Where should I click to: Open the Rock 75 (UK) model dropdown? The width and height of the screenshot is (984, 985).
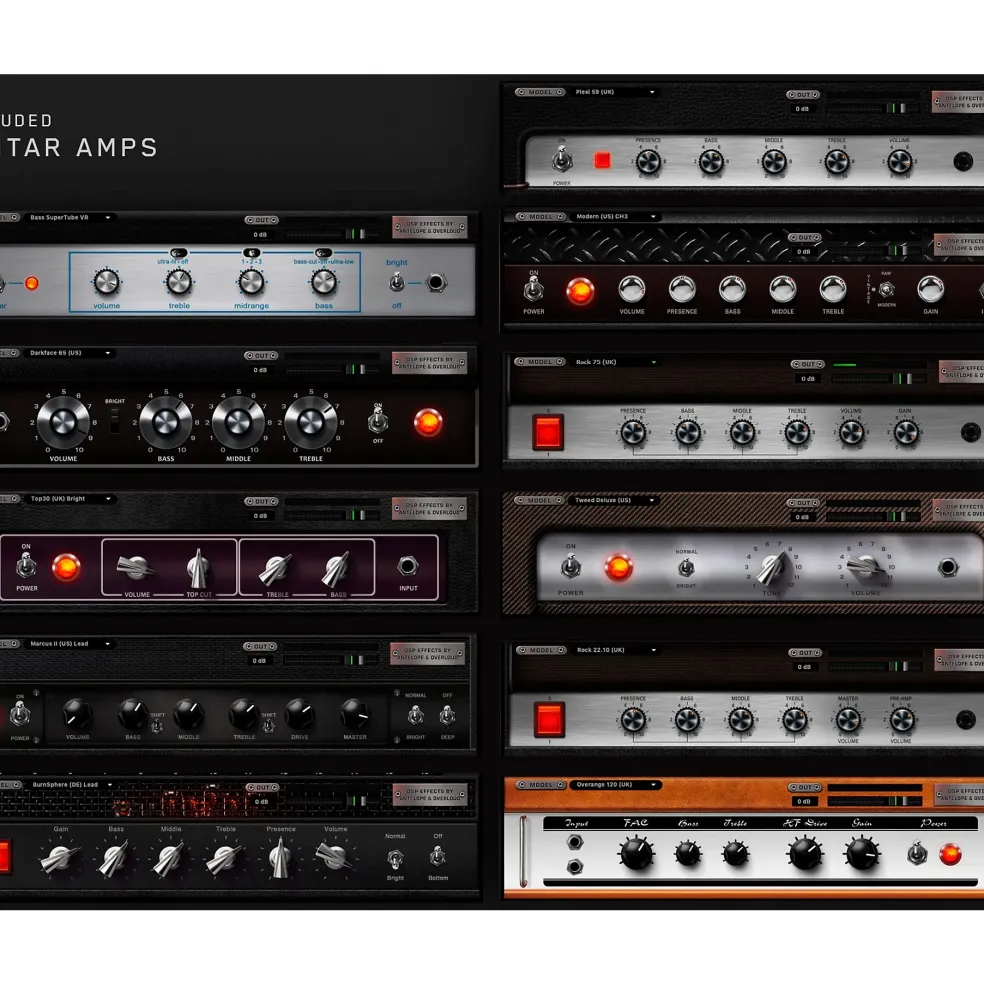(x=616, y=362)
